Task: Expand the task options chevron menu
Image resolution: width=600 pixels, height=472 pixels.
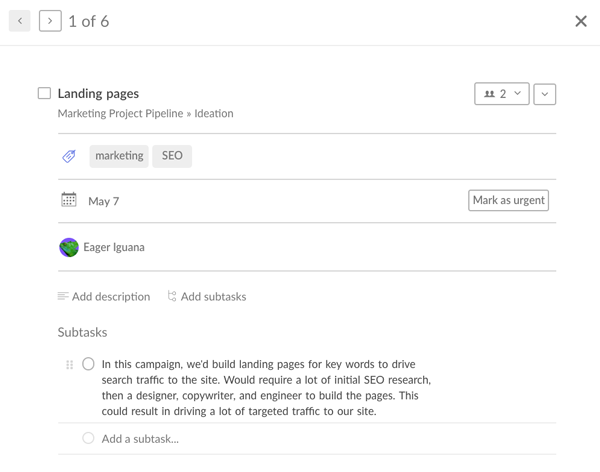Action: pyautogui.click(x=544, y=94)
